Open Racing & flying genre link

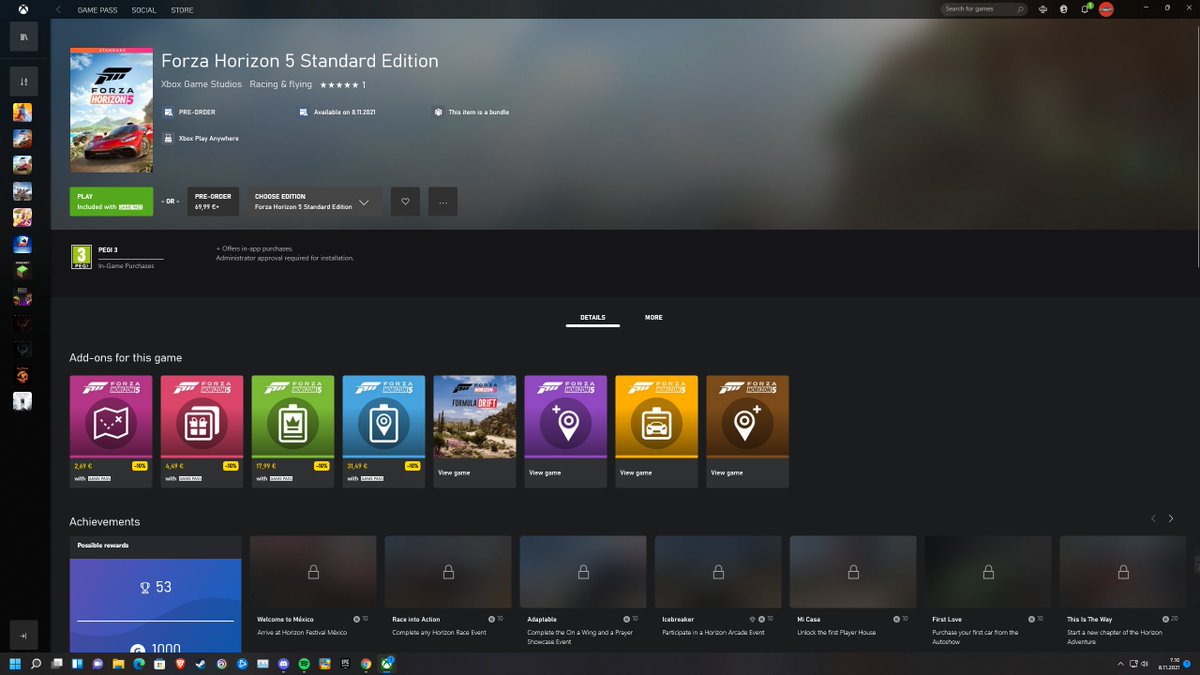click(281, 85)
